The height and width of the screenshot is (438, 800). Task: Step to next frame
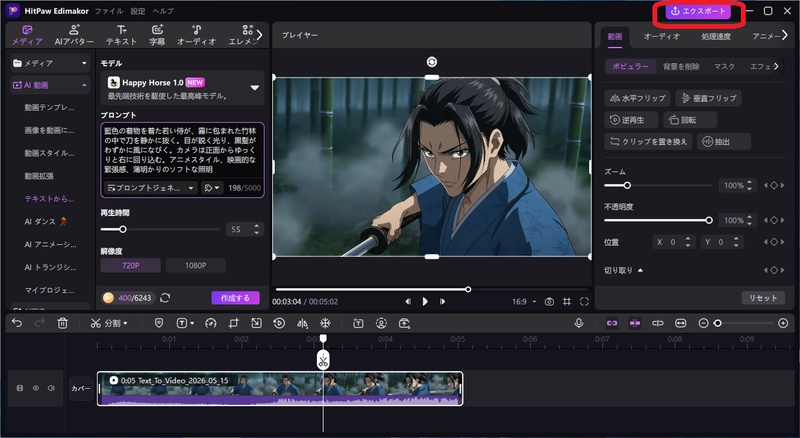pos(442,302)
